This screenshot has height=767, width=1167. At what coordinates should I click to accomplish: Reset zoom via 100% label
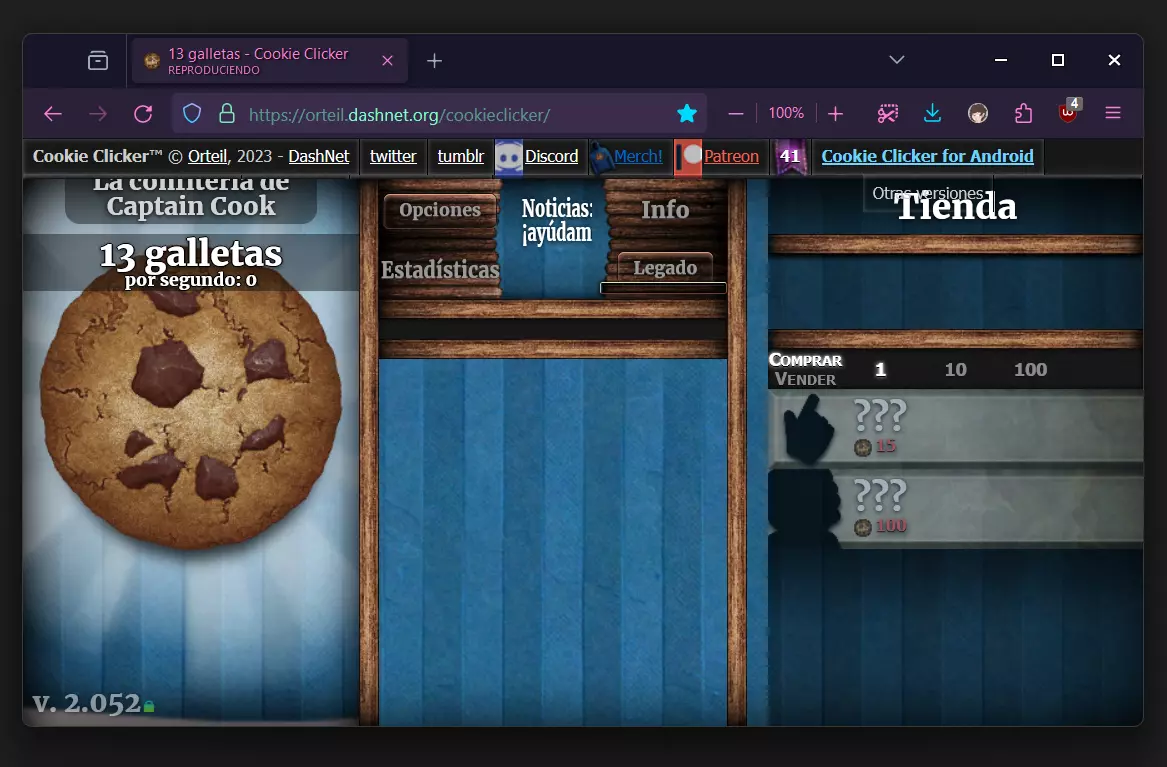pyautogui.click(x=786, y=113)
